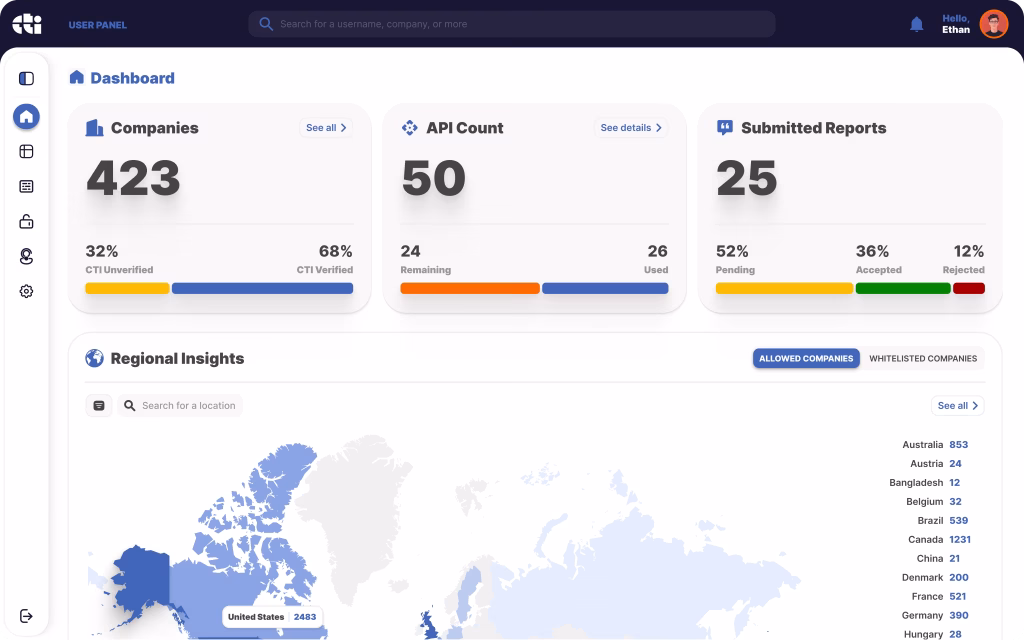Open See all in Regional Insights

[957, 406]
